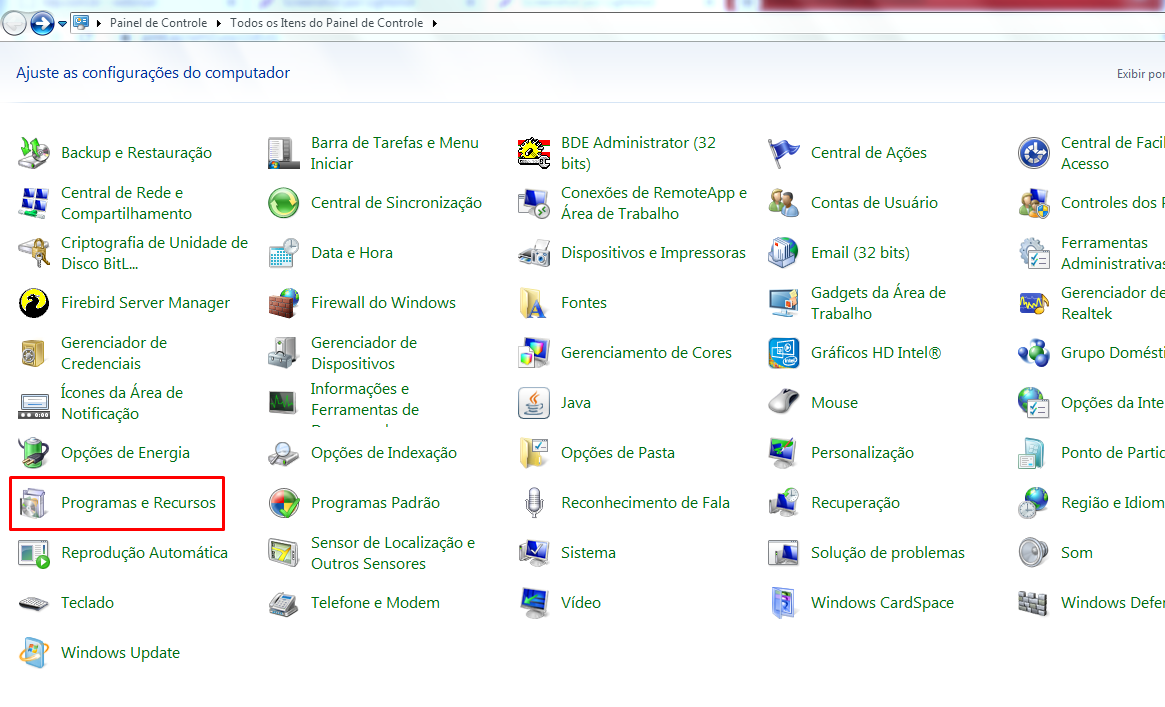Open the Solução de problemas link
This screenshot has height=707, width=1165.
[887, 553]
